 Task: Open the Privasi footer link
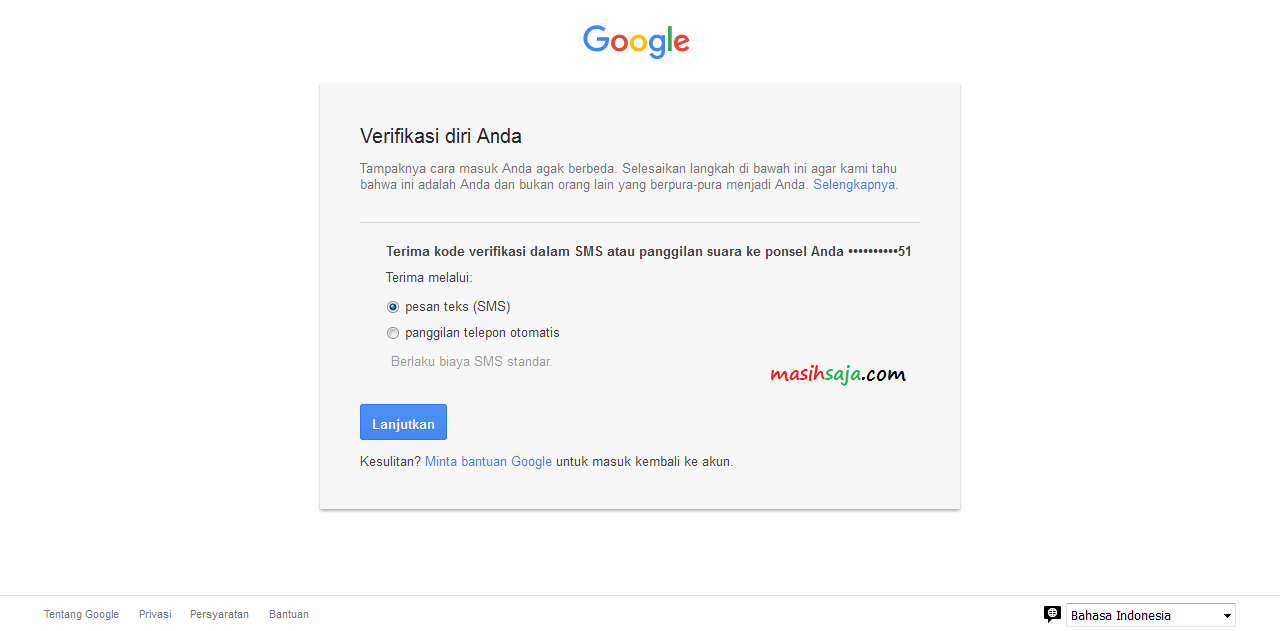(155, 615)
